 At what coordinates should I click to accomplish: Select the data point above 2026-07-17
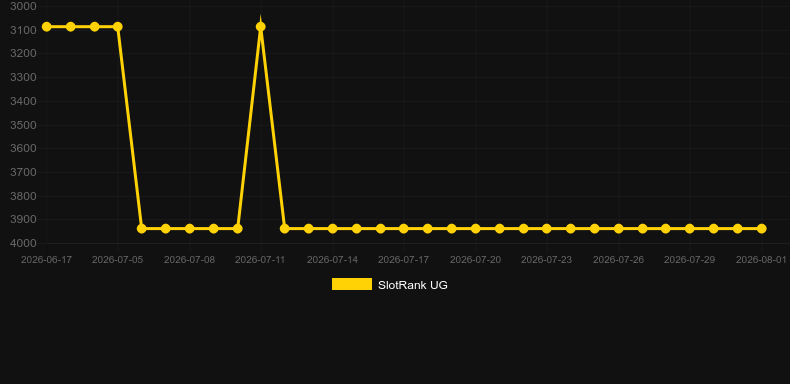pos(404,229)
